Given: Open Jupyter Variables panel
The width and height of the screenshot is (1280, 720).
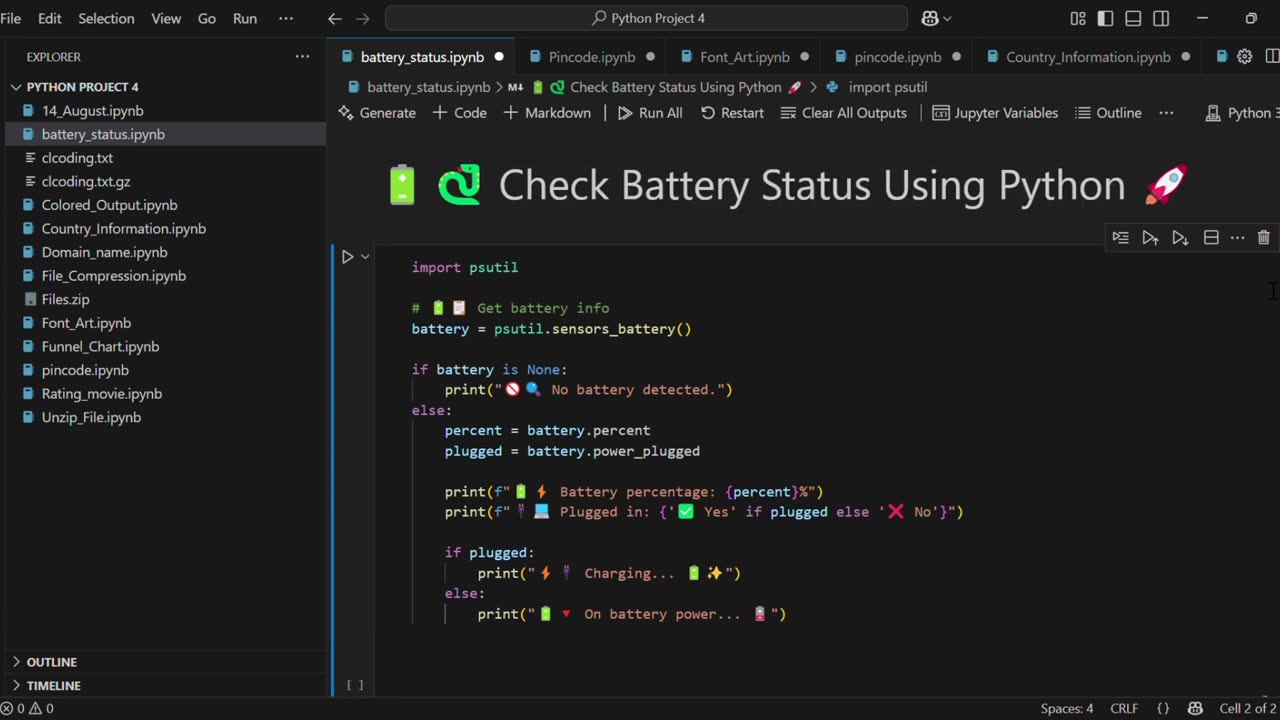Looking at the screenshot, I should 995,113.
